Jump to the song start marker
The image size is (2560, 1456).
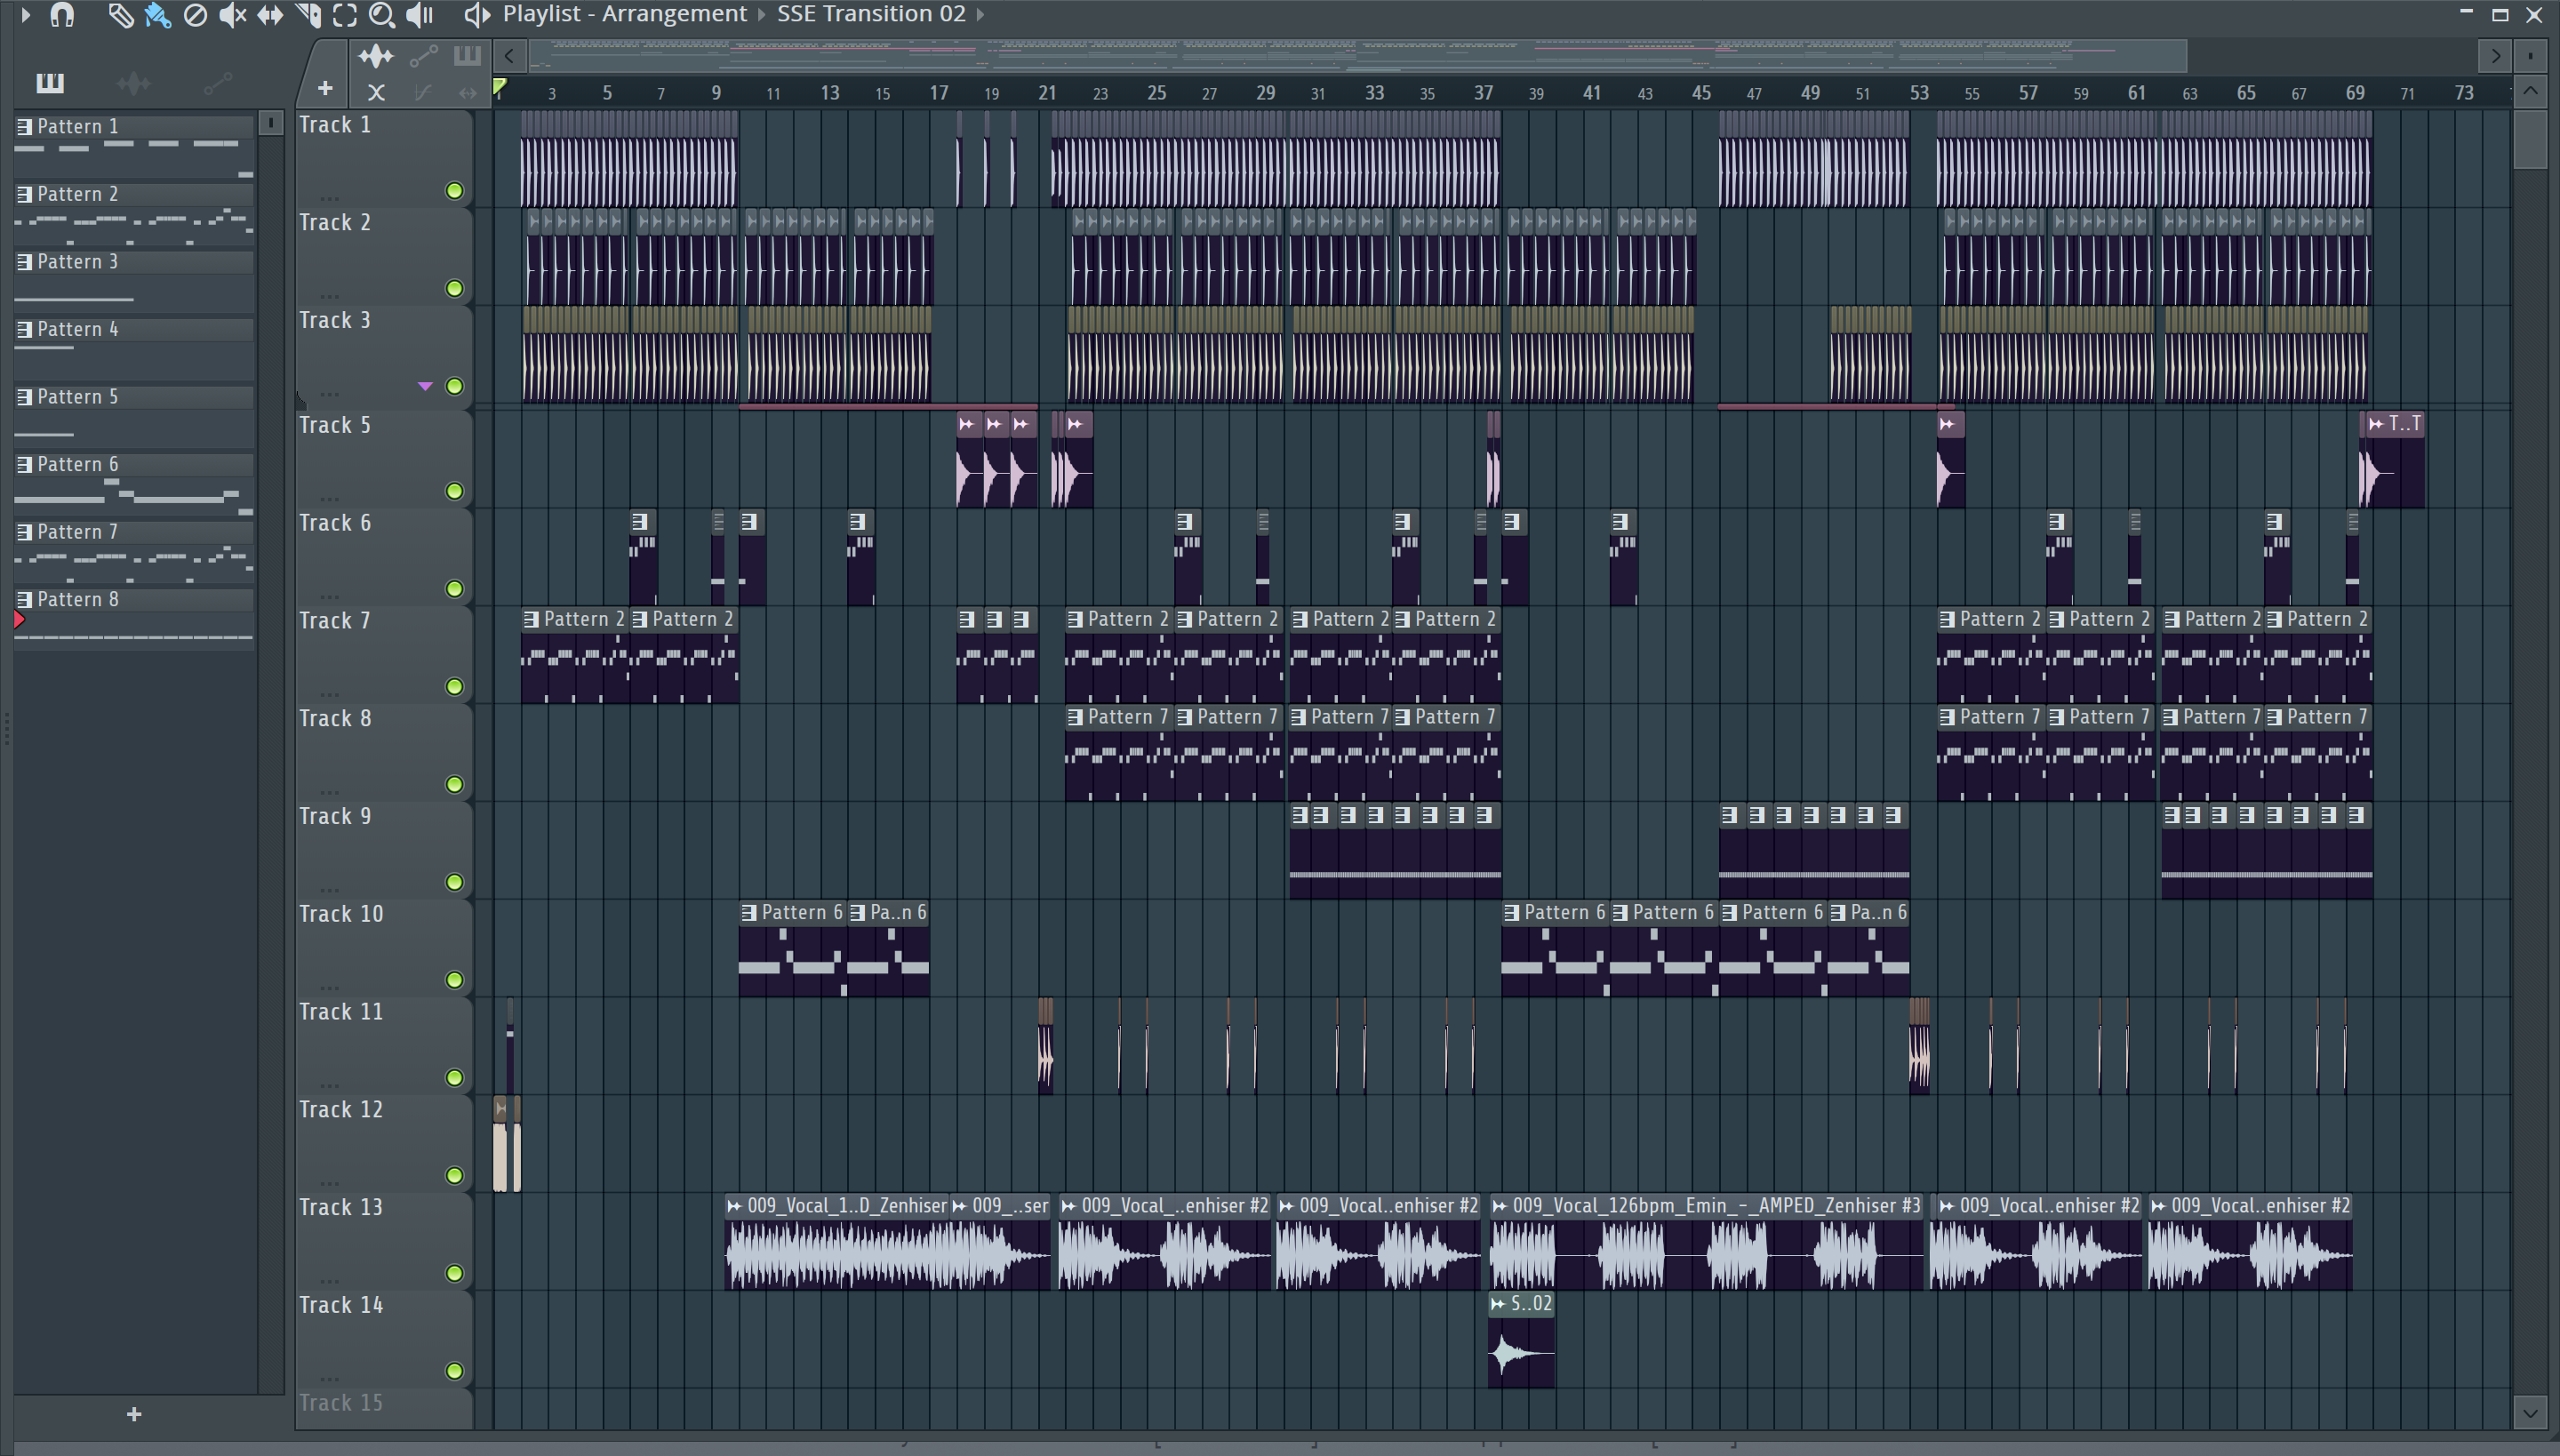pyautogui.click(x=500, y=88)
